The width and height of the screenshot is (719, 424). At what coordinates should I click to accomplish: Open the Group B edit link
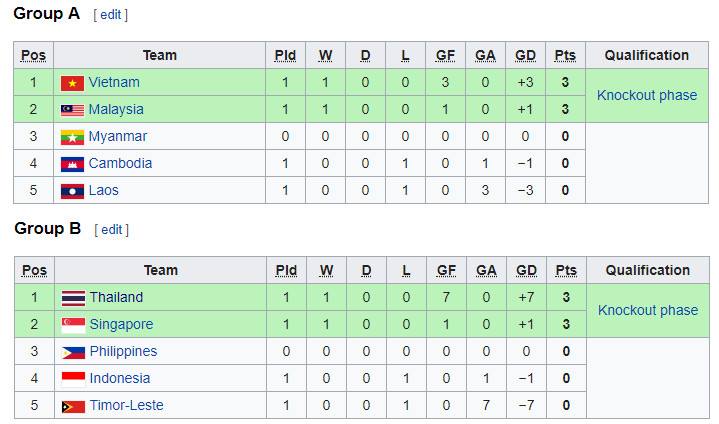pyautogui.click(x=111, y=230)
